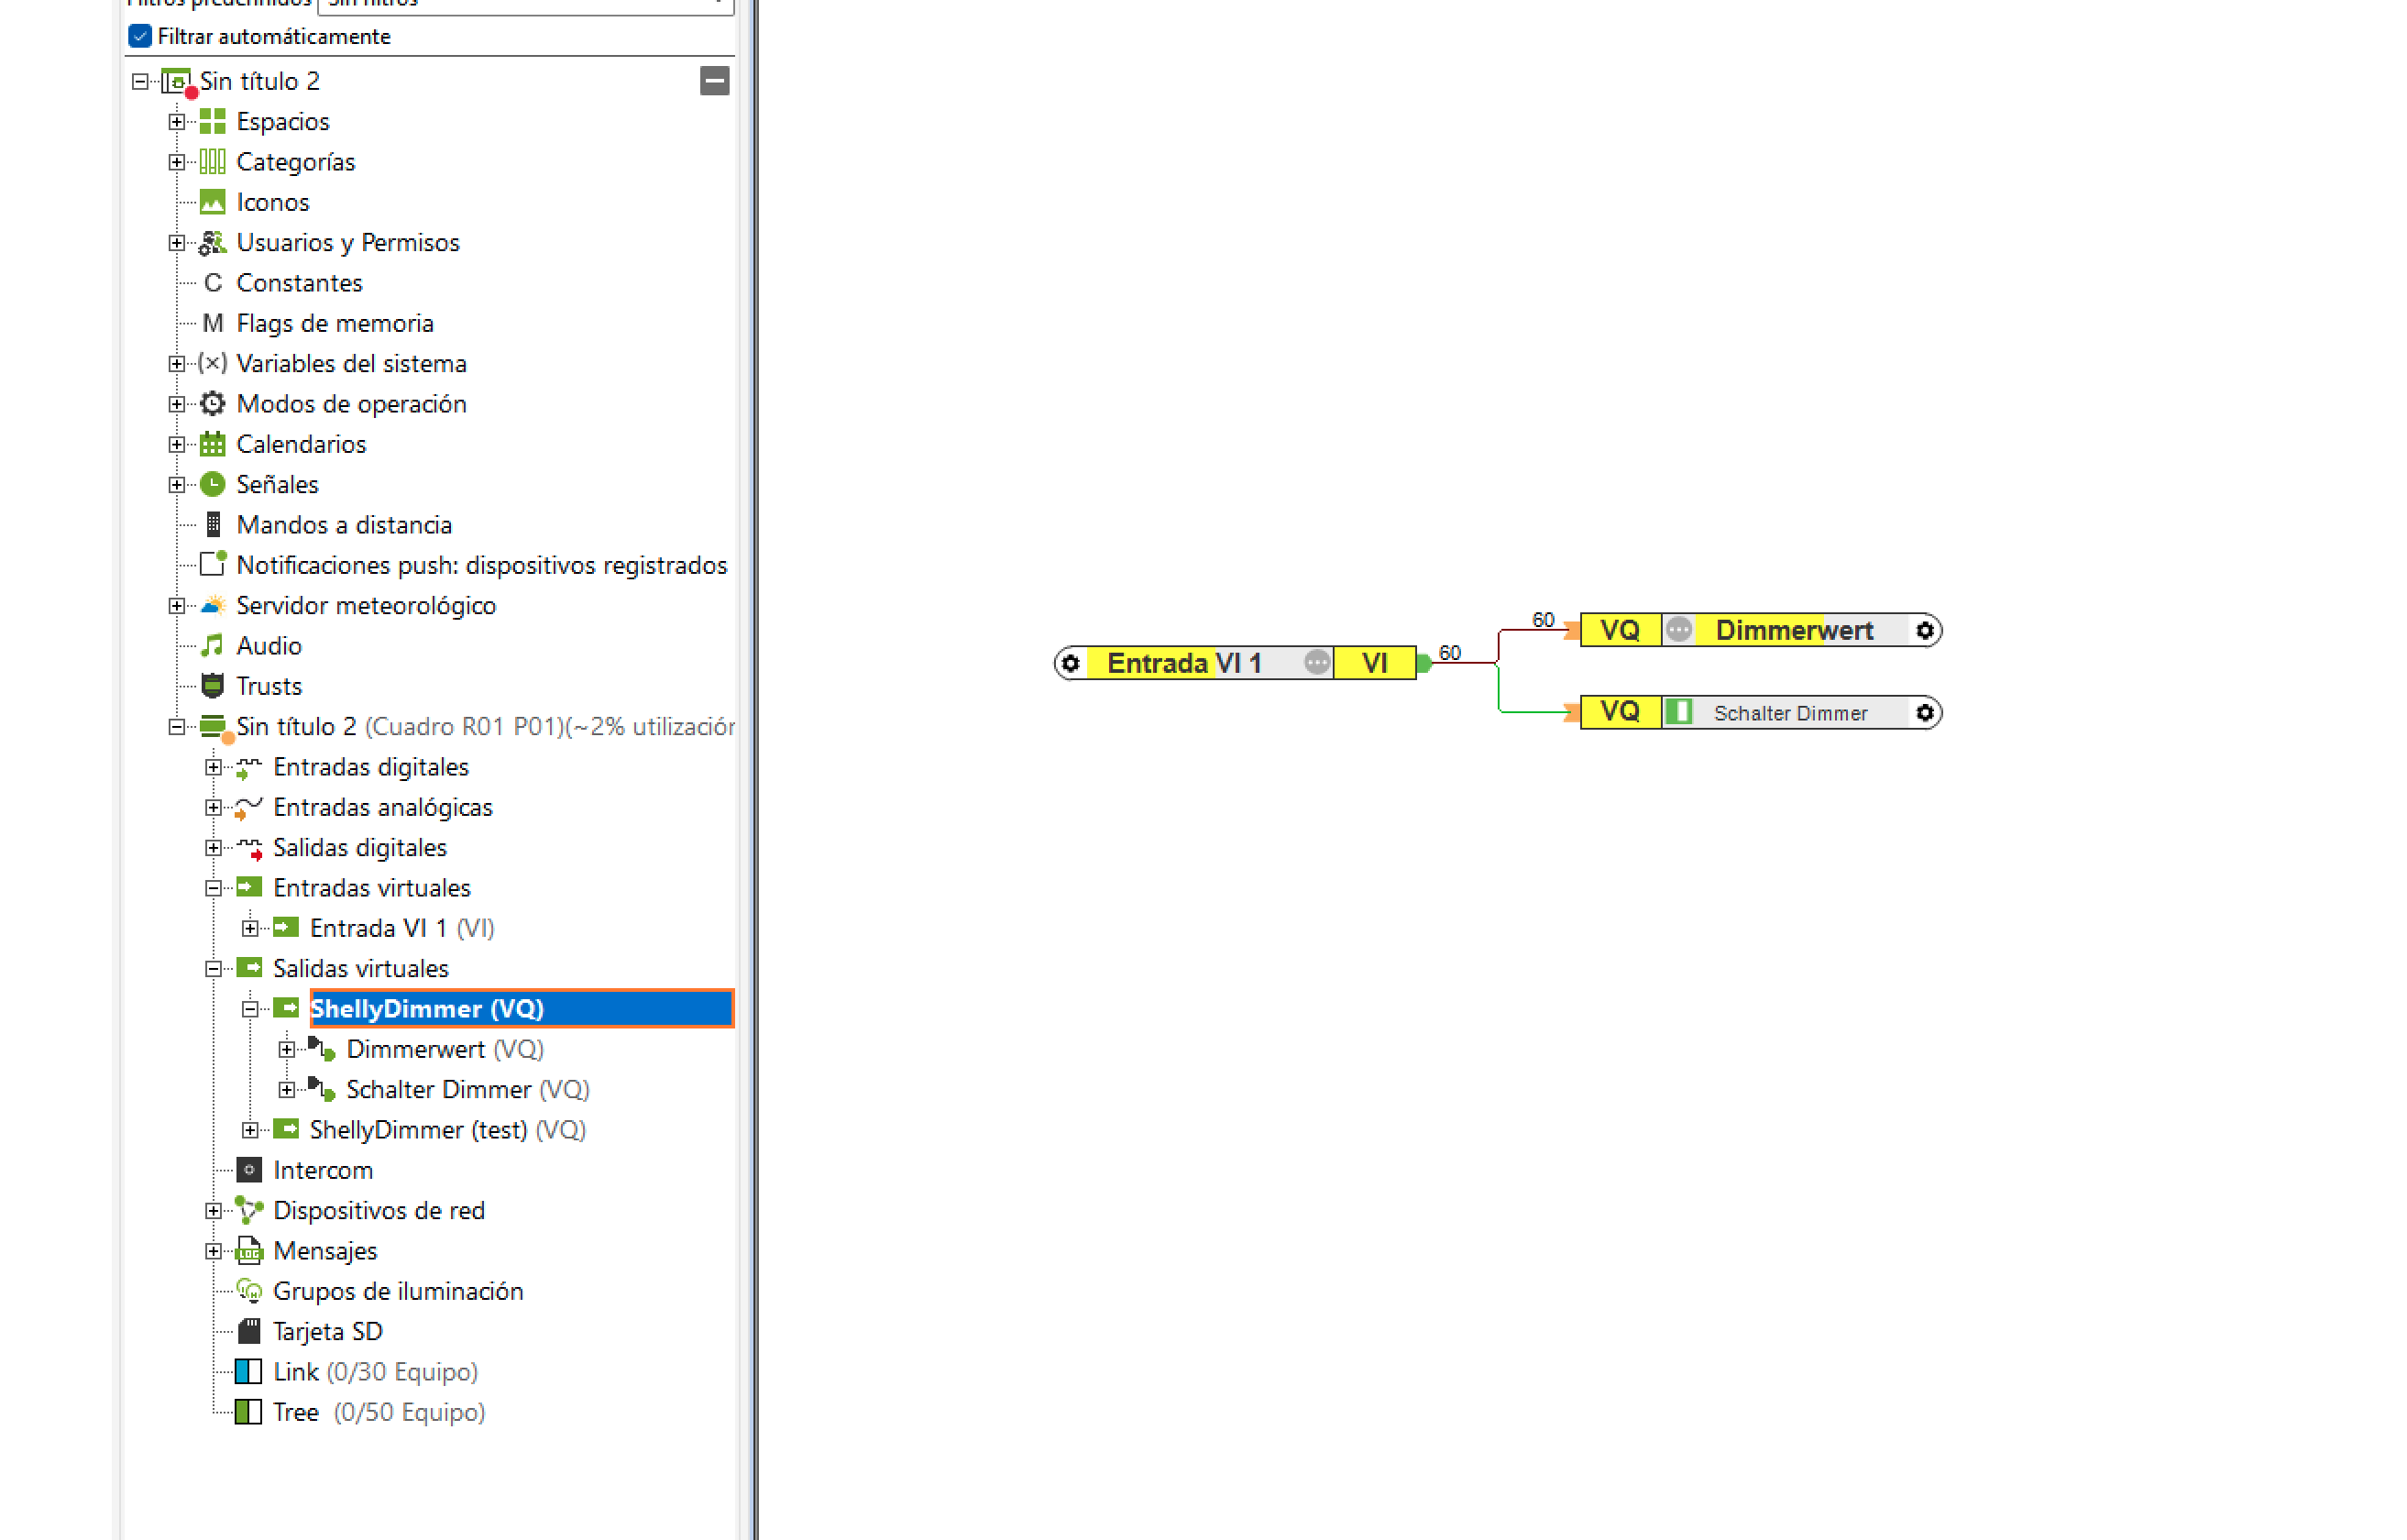2407x1540 pixels.
Task: Expand Servidor meteorológico node
Action: (x=177, y=606)
